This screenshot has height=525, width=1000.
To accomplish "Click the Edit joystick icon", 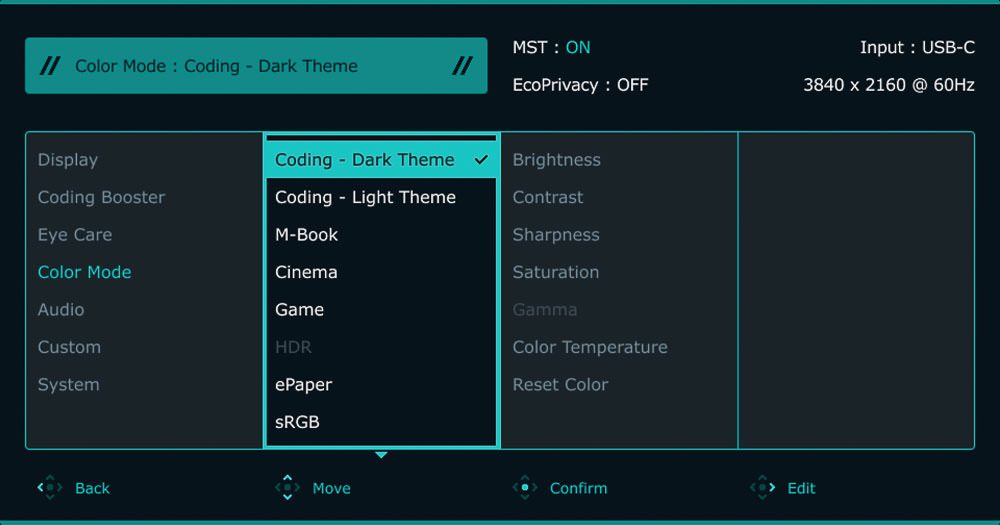I will [x=762, y=488].
